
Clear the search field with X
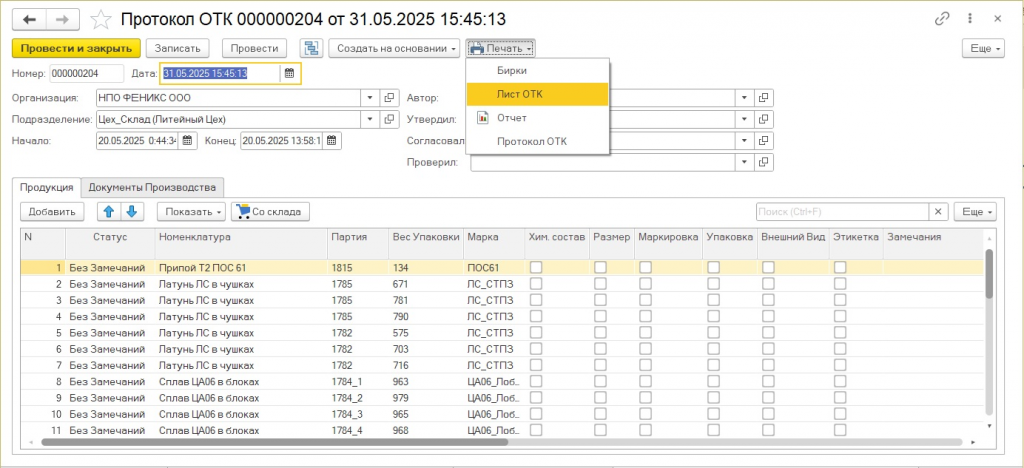(938, 211)
